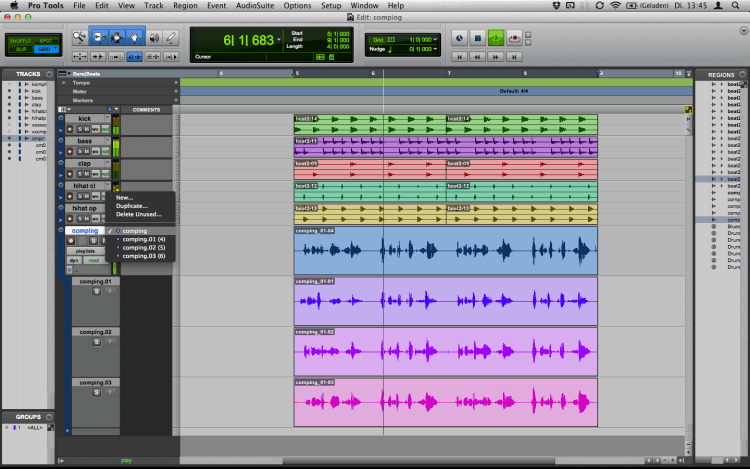
Task: Mute the bass track
Action: pyautogui.click(x=87, y=152)
